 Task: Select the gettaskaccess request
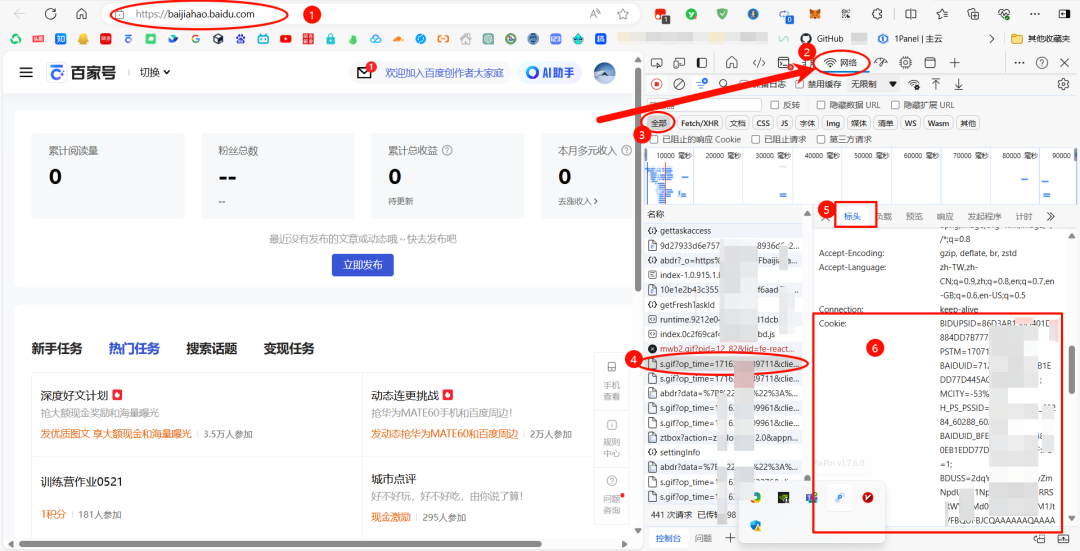coord(725,231)
